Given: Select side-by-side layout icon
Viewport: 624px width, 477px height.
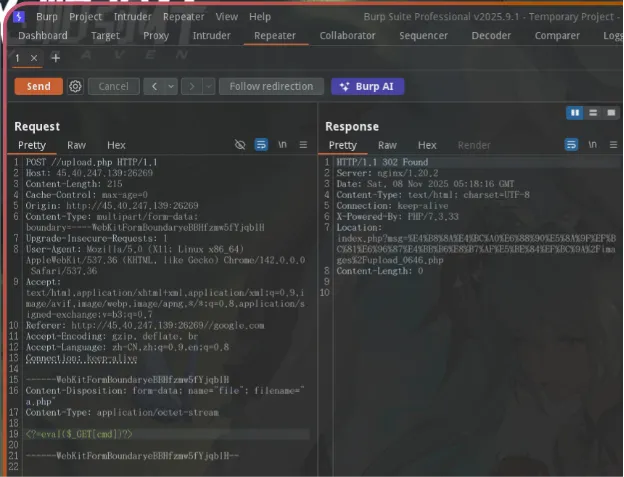Looking at the screenshot, I should click(x=575, y=113).
